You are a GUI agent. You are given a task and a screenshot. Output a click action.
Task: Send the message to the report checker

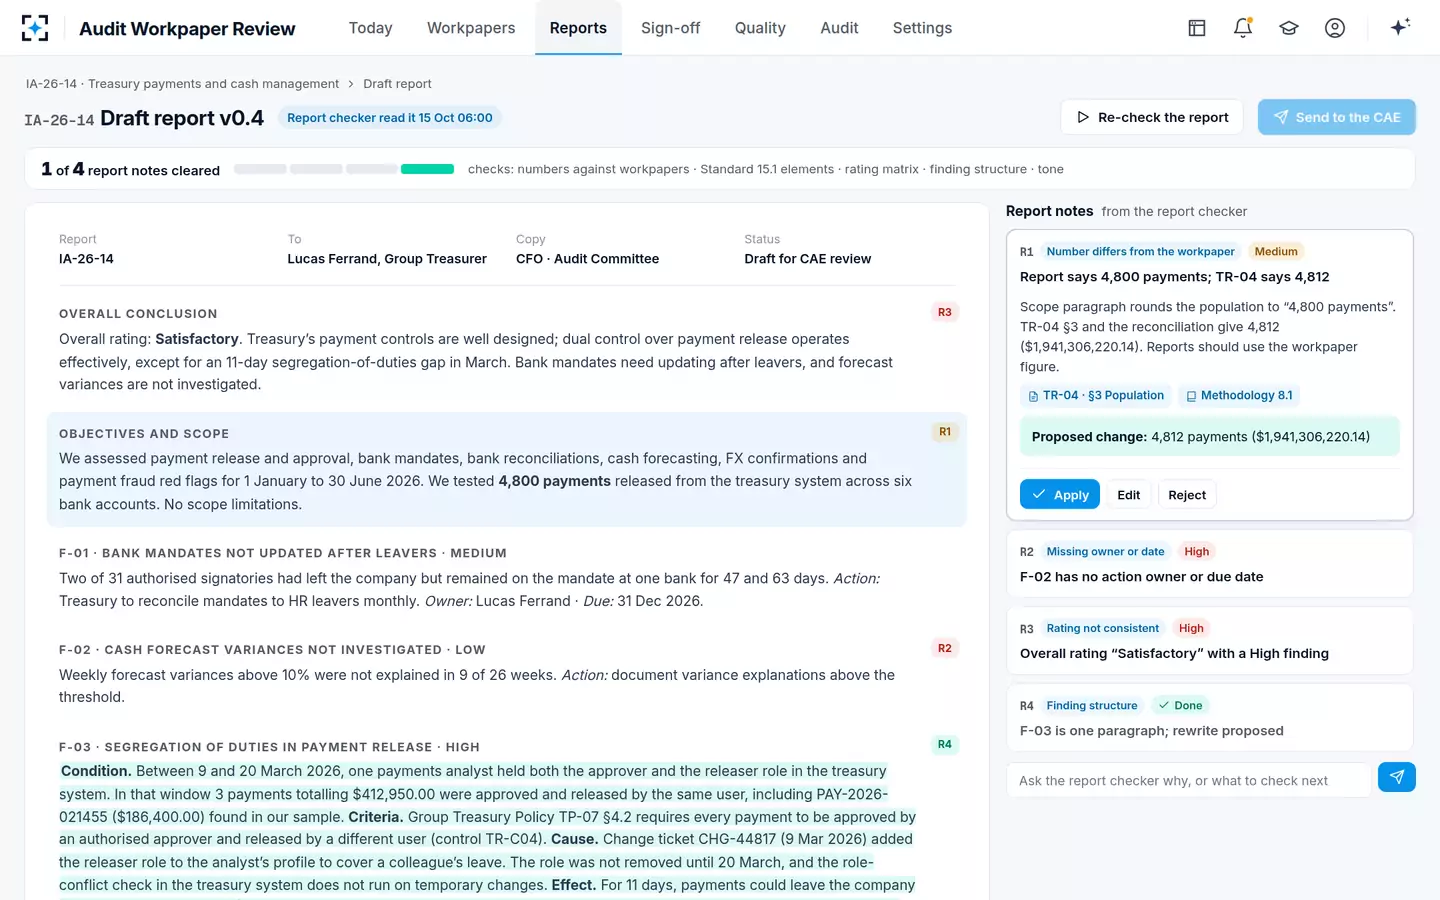coord(1396,777)
